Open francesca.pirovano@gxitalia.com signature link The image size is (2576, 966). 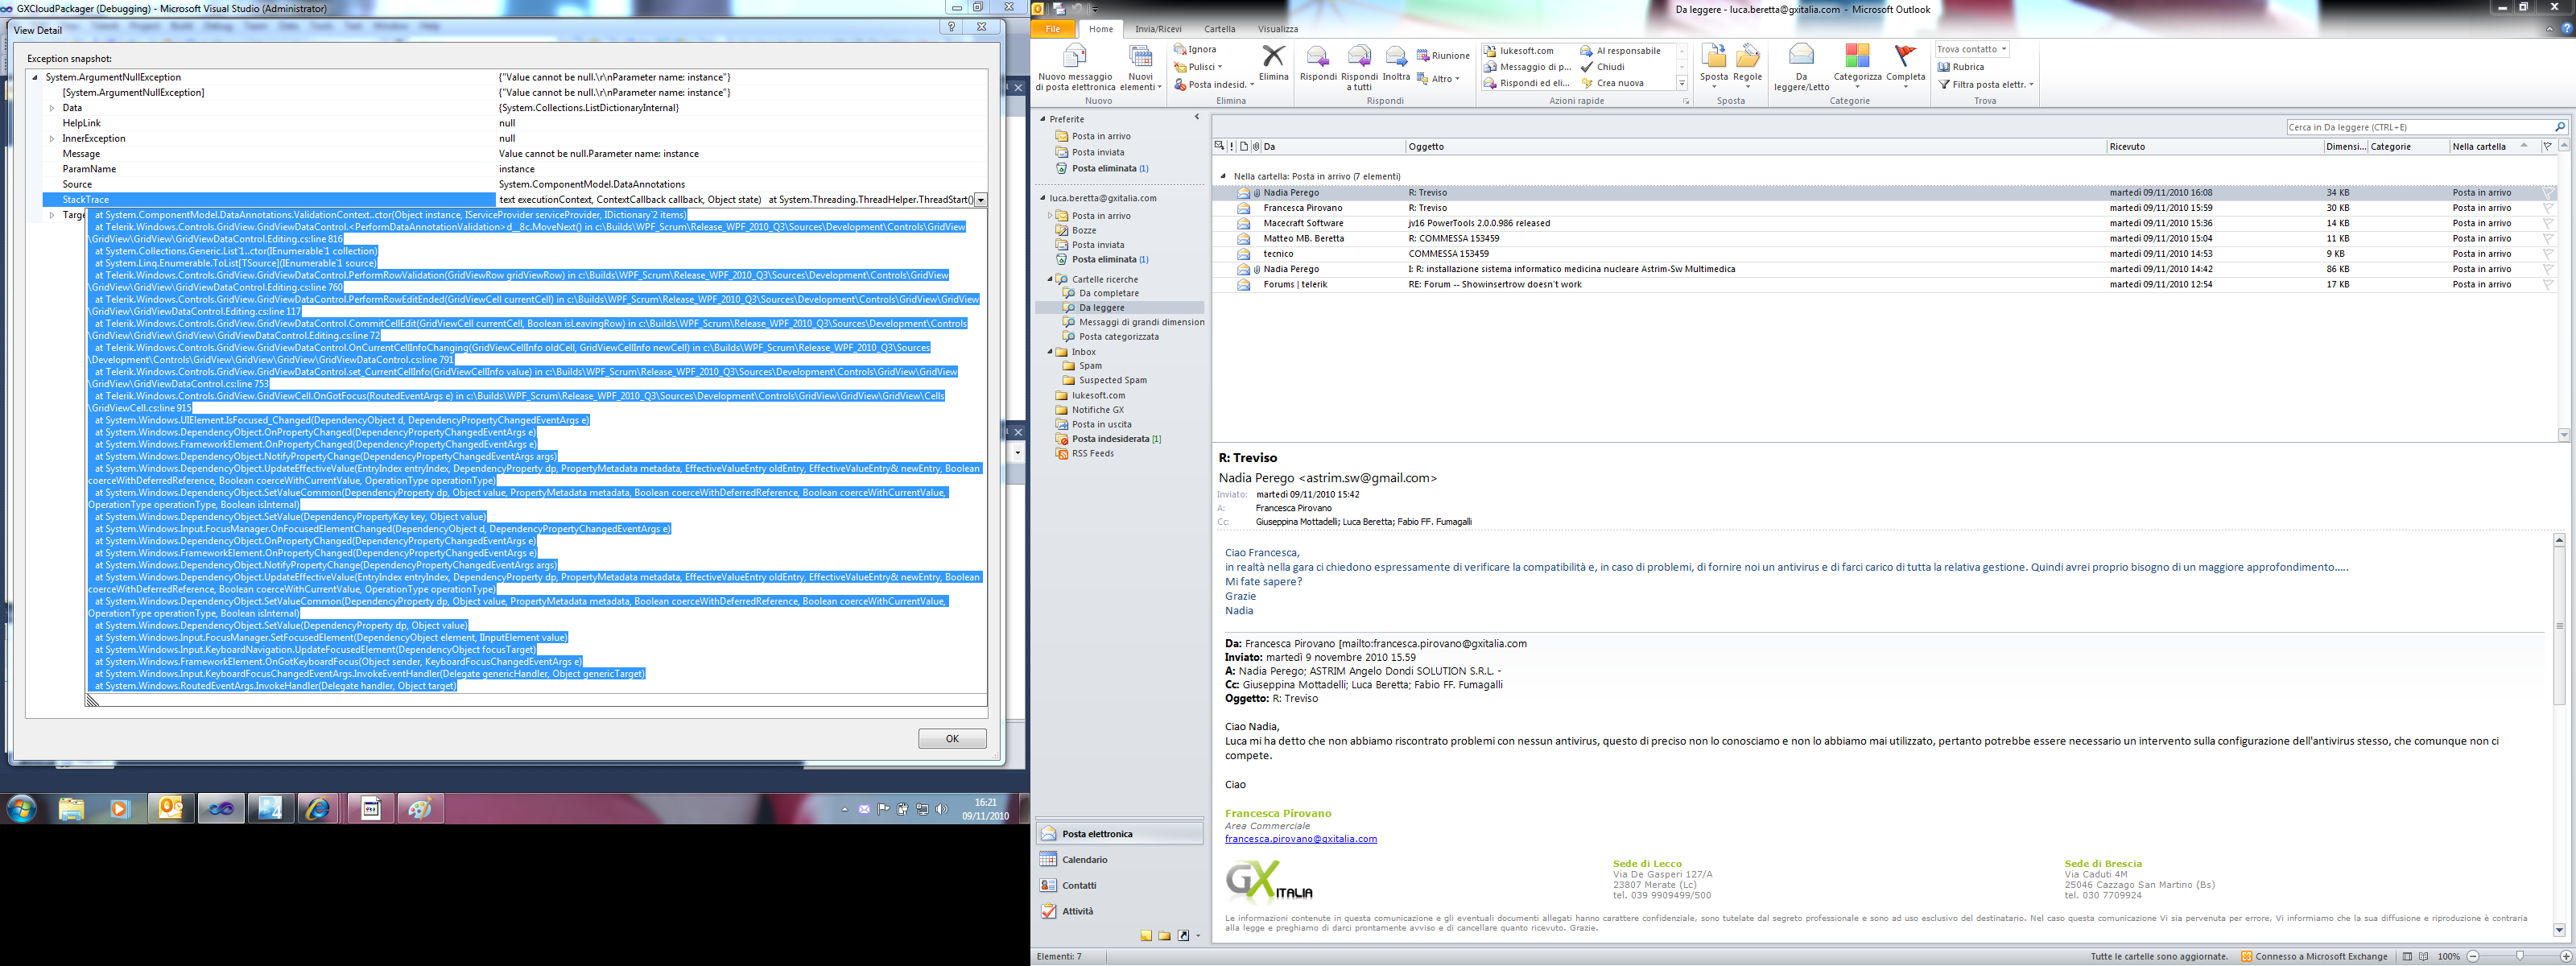[1300, 839]
